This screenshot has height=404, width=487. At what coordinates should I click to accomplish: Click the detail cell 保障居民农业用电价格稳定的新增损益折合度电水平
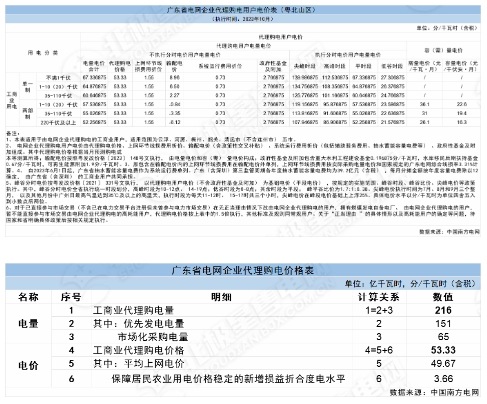coord(228,379)
